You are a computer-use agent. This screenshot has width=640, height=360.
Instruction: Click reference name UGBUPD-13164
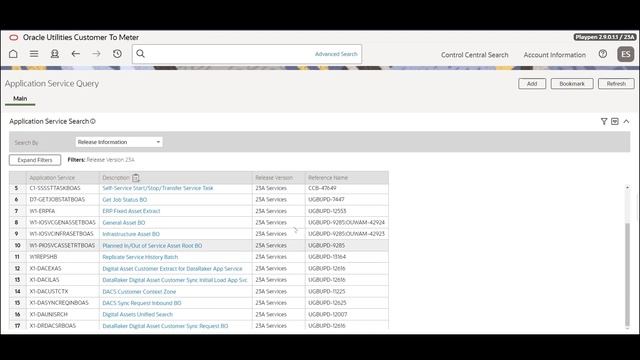tap(327, 257)
